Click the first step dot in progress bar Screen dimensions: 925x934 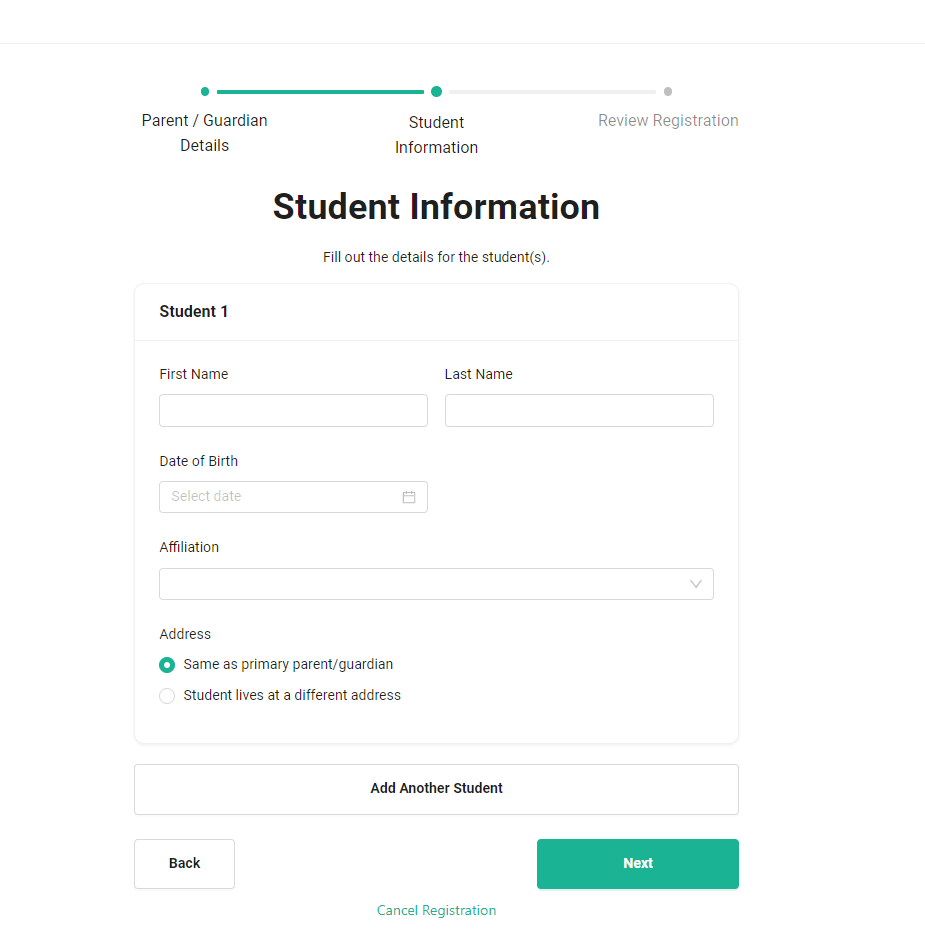(205, 92)
